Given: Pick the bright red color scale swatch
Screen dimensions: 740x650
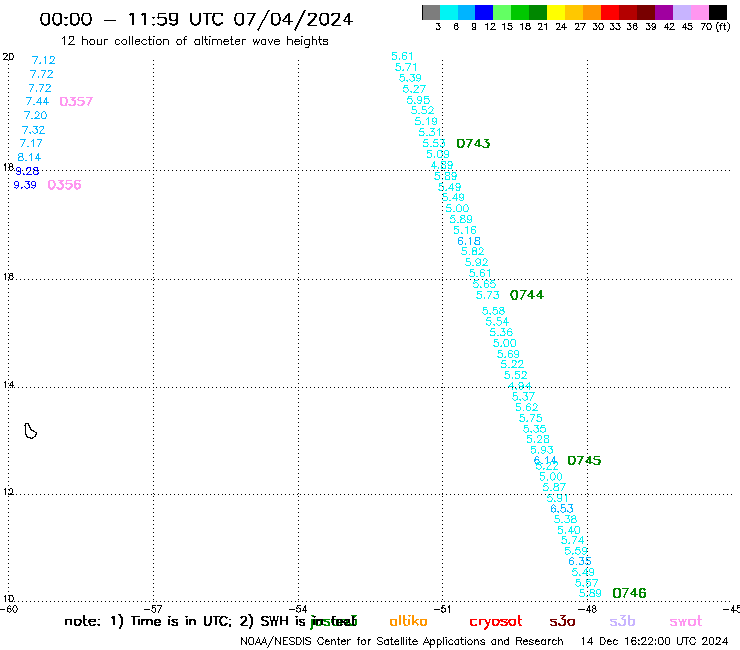Looking at the screenshot, I should pyautogui.click(x=610, y=12).
